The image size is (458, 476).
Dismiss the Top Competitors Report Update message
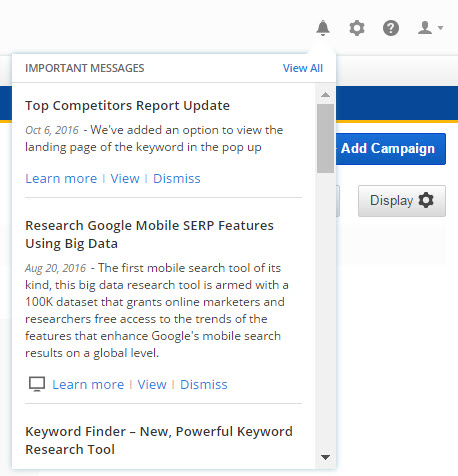pos(177,179)
